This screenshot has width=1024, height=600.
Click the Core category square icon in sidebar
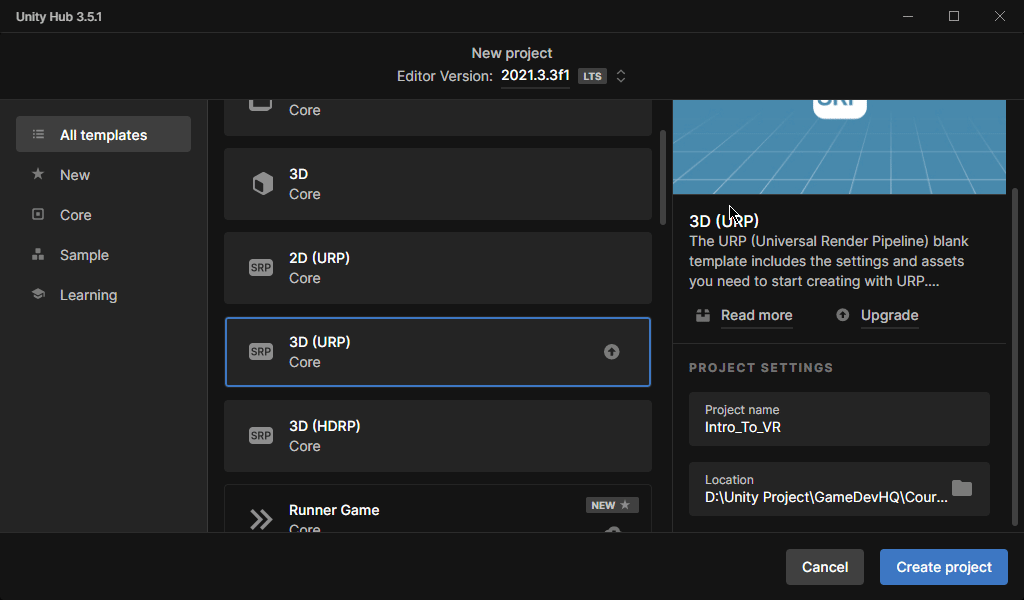tap(37, 214)
